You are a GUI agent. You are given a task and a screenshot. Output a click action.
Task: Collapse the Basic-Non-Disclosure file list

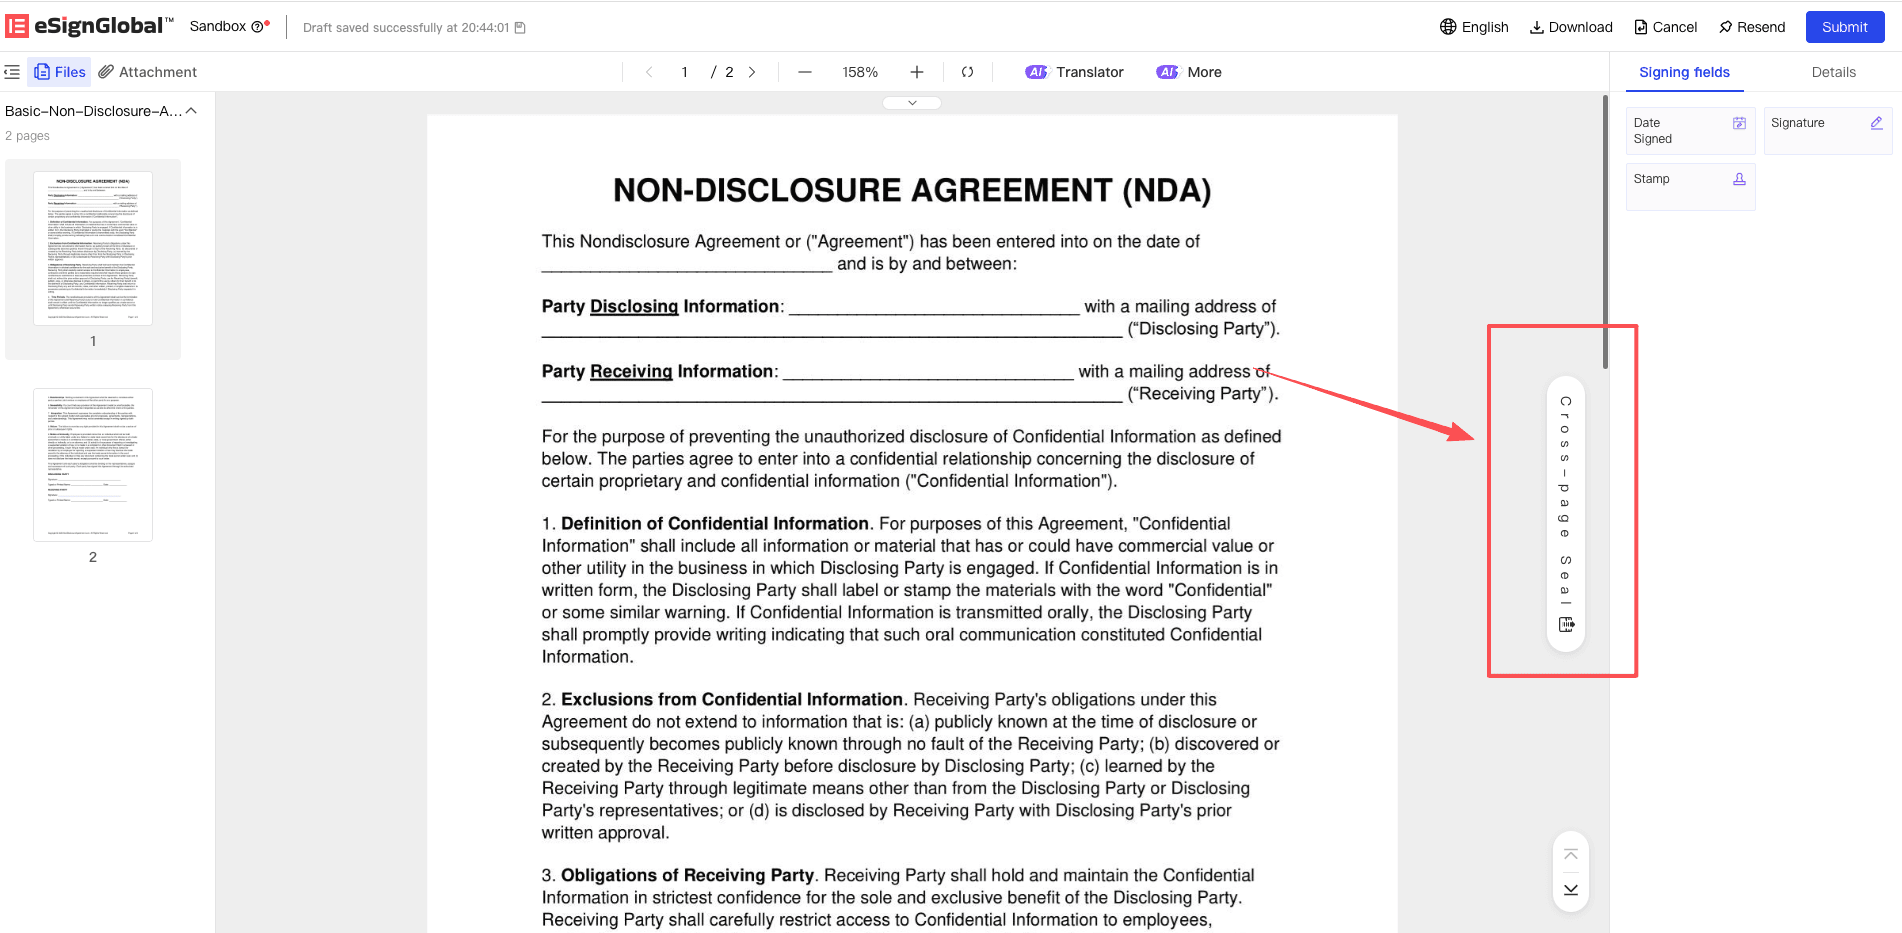[191, 111]
